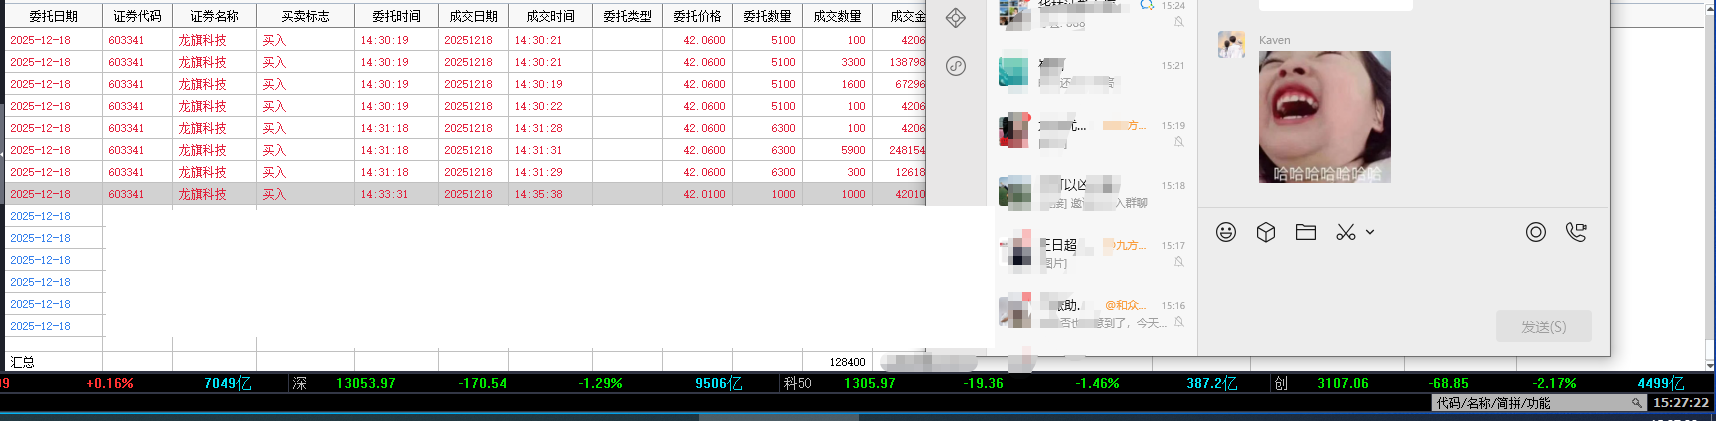
Task: Click the filled quantity cell 3300
Action: (837, 62)
